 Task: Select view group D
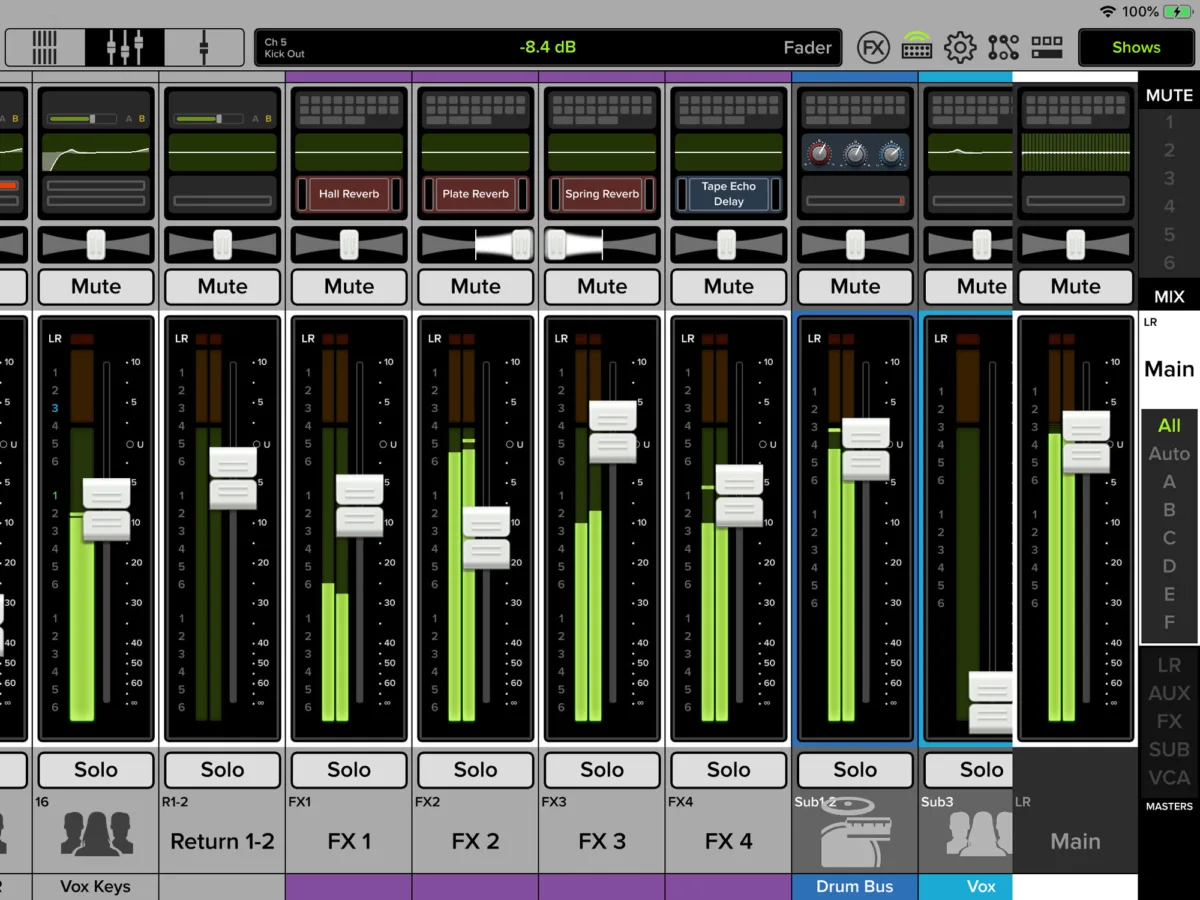click(x=1169, y=566)
